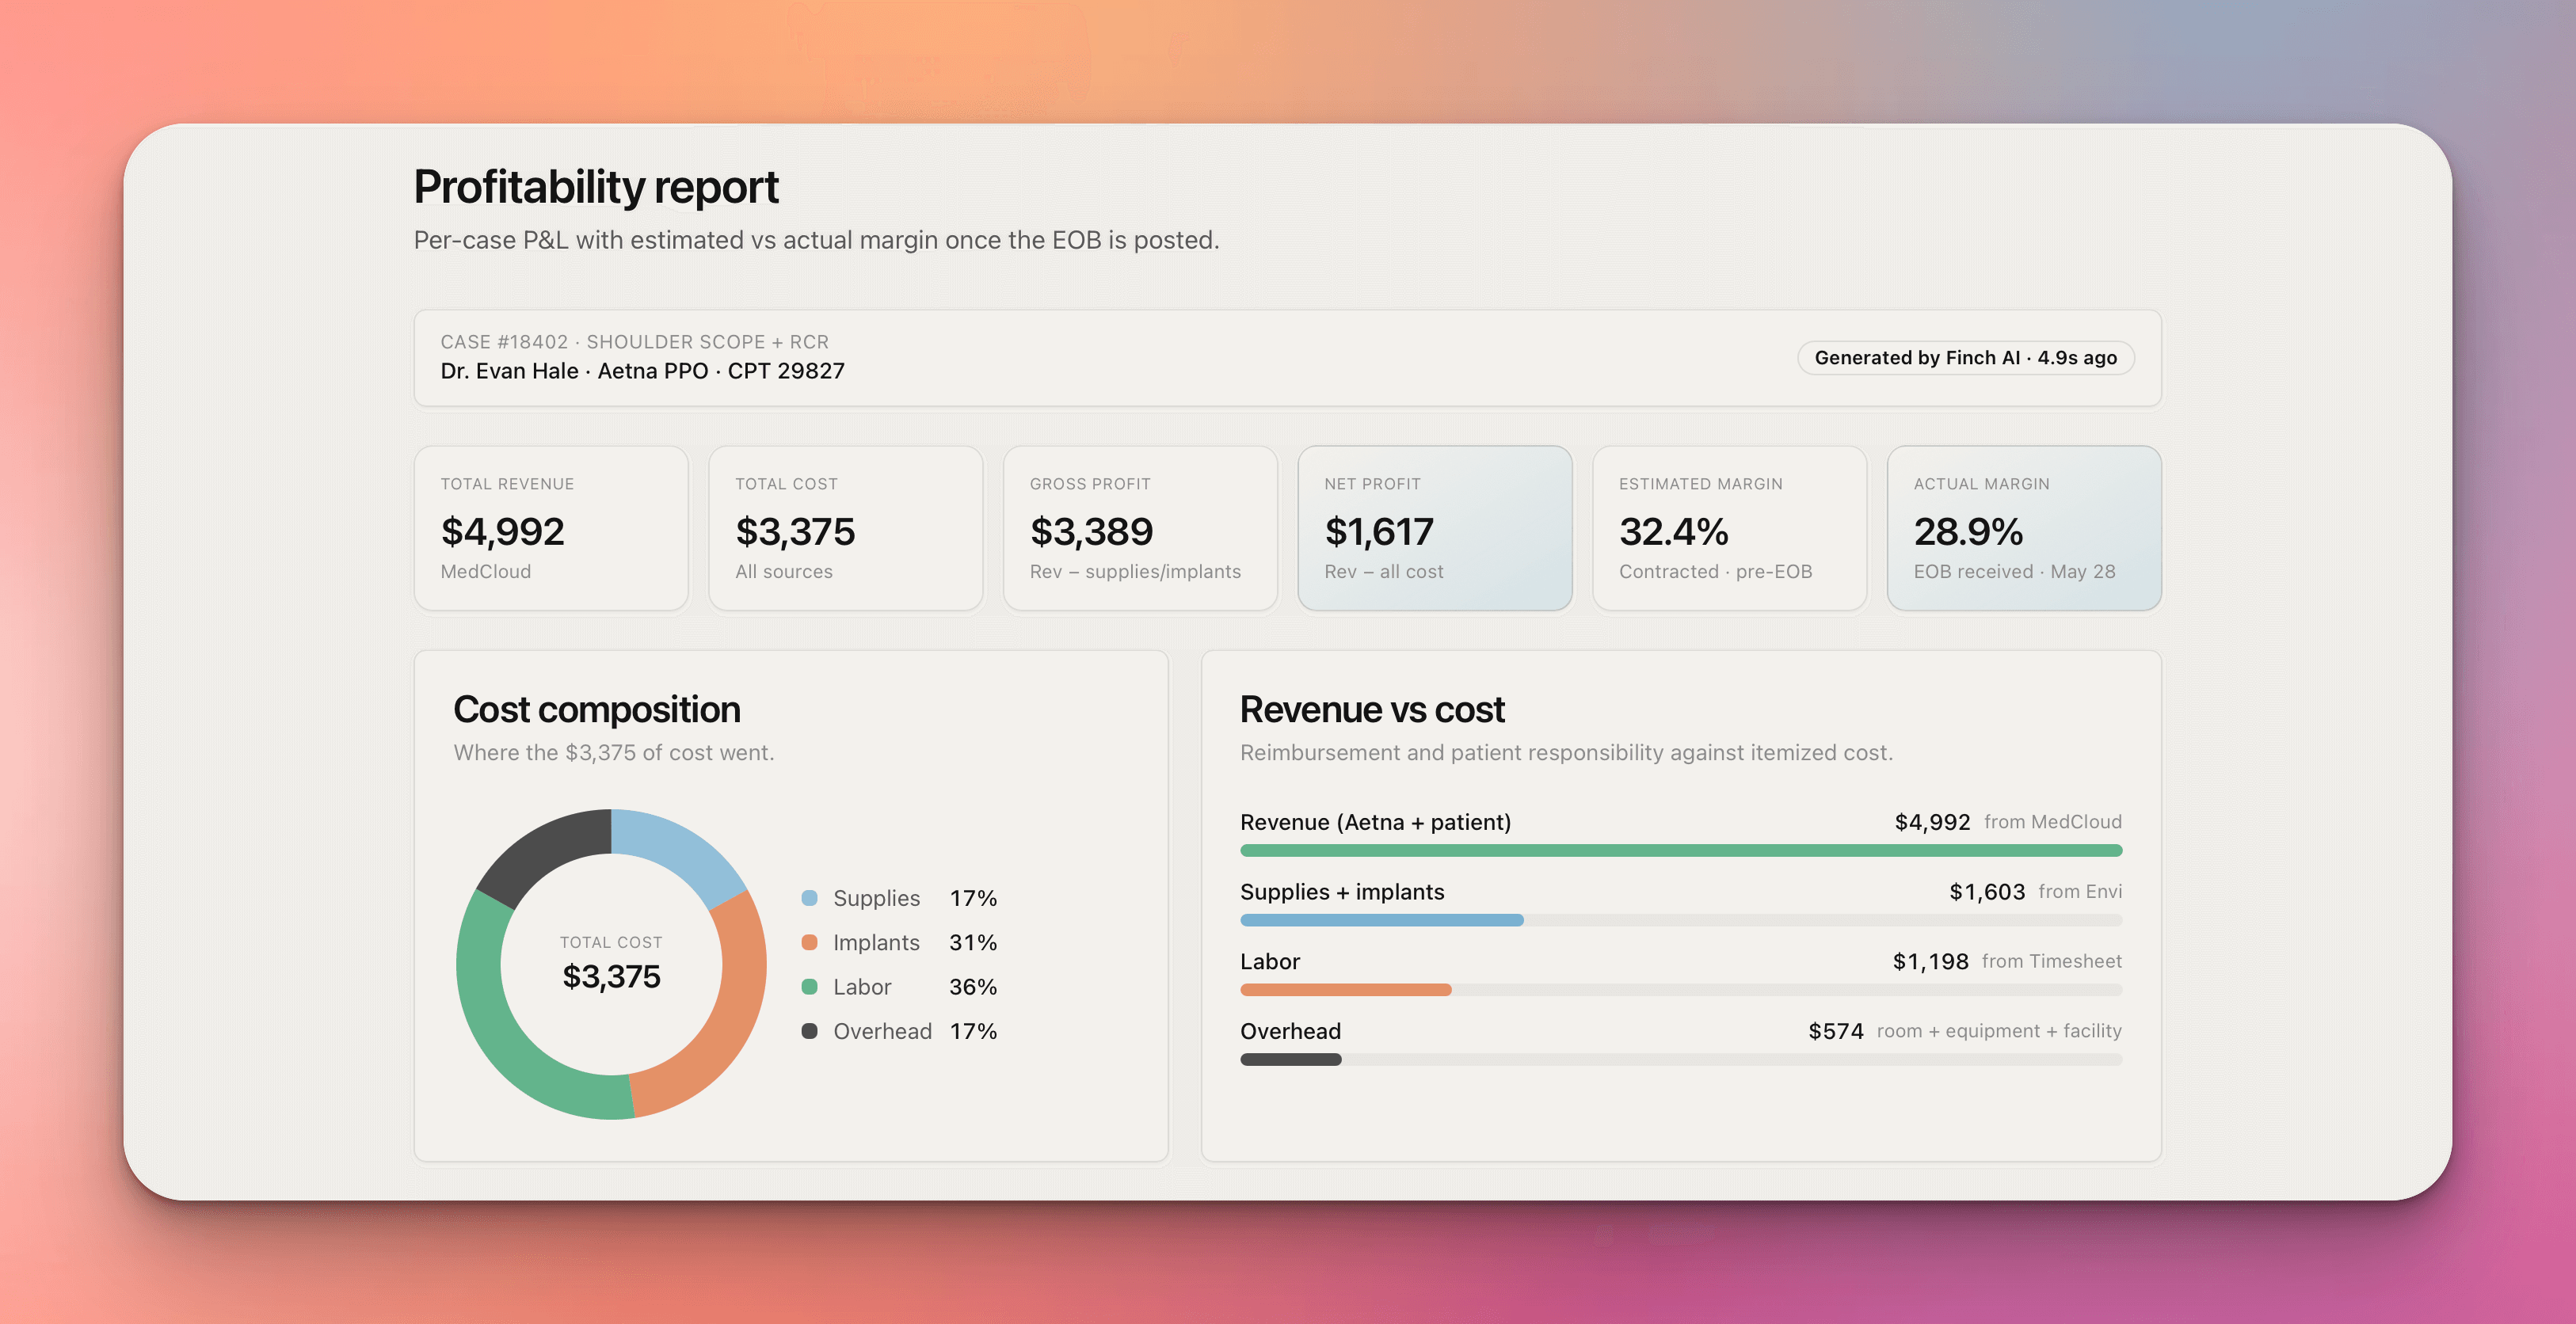Click the orange Labor cost bar
Viewport: 2576px width, 1324px height.
click(x=1346, y=990)
